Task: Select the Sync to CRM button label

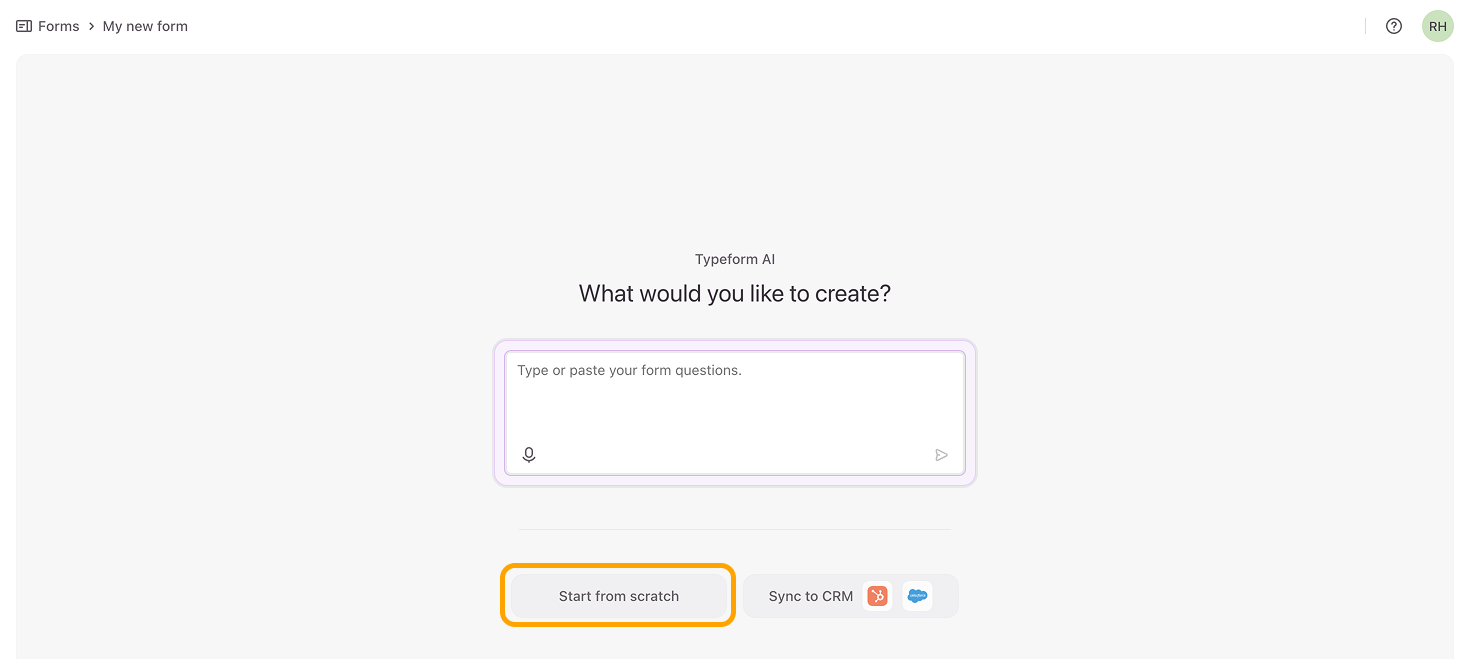Action: tap(810, 596)
